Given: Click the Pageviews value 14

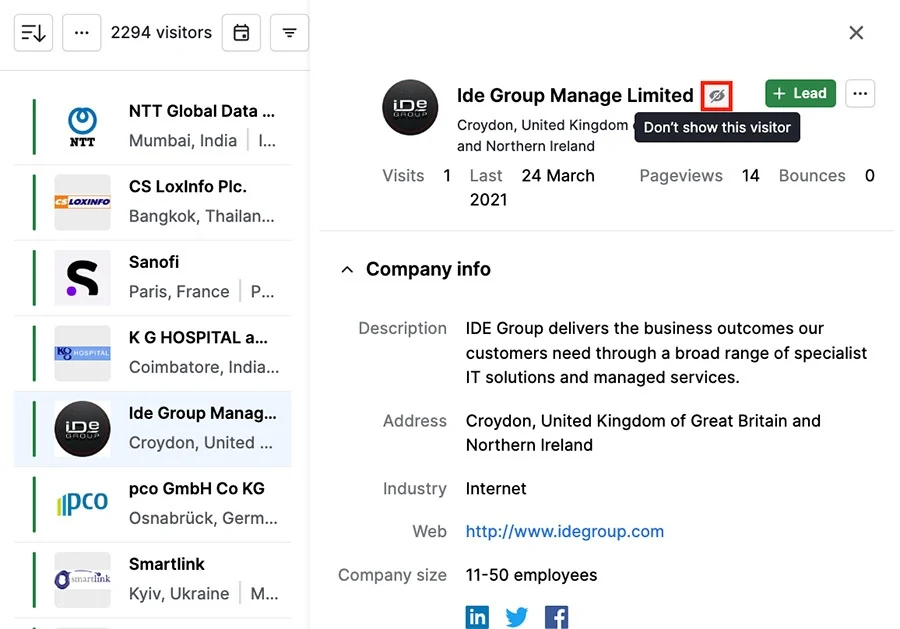Looking at the screenshot, I should [x=750, y=176].
